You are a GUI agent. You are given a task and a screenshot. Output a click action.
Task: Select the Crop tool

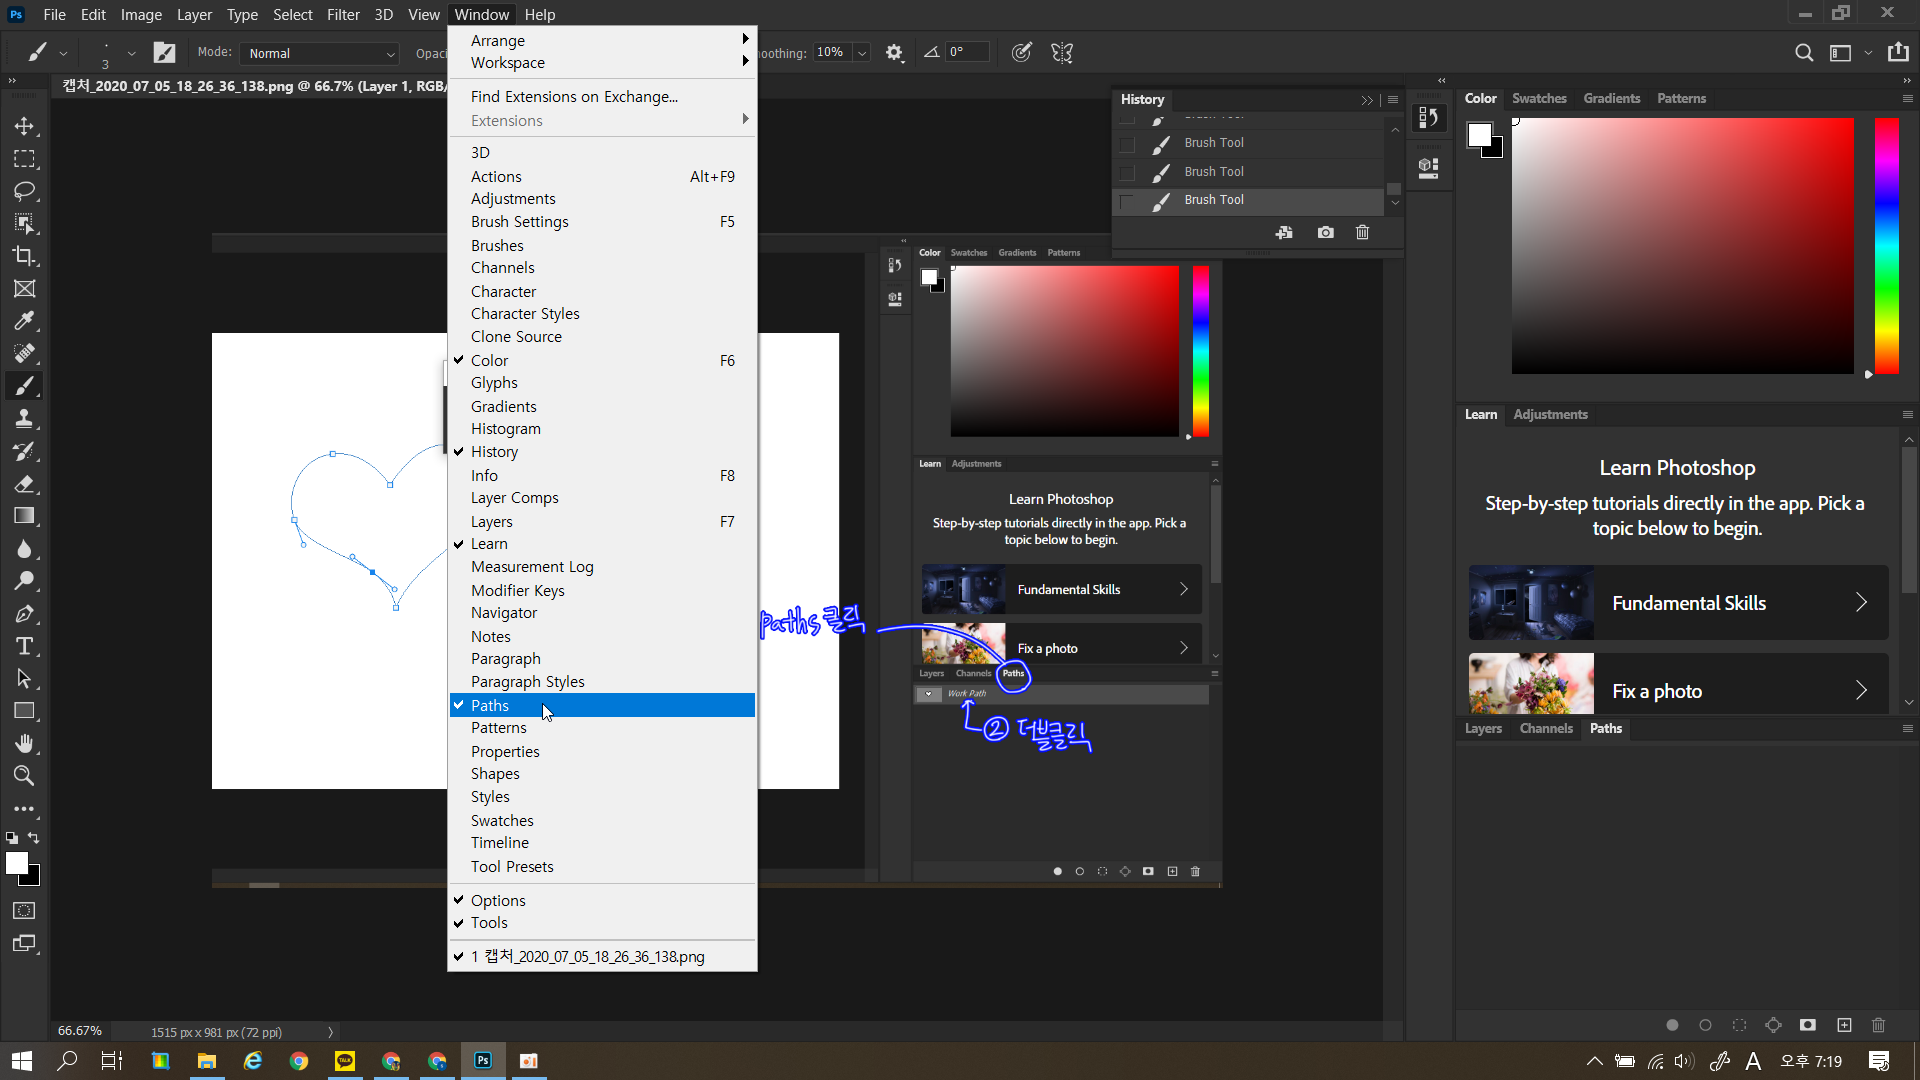click(24, 256)
